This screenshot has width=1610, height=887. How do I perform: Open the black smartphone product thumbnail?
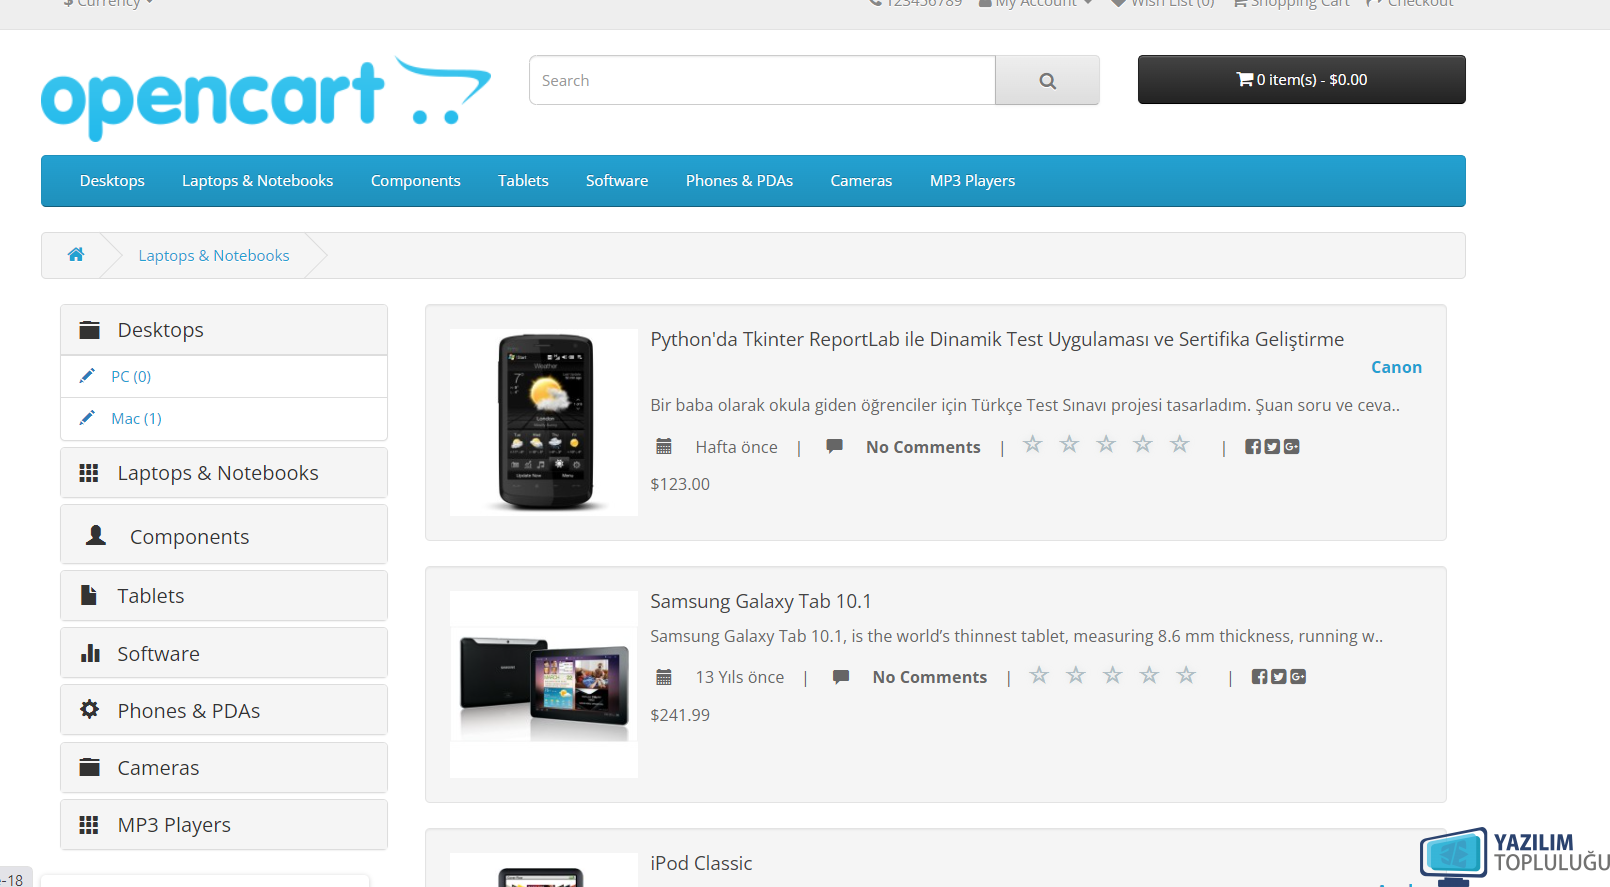(x=544, y=422)
